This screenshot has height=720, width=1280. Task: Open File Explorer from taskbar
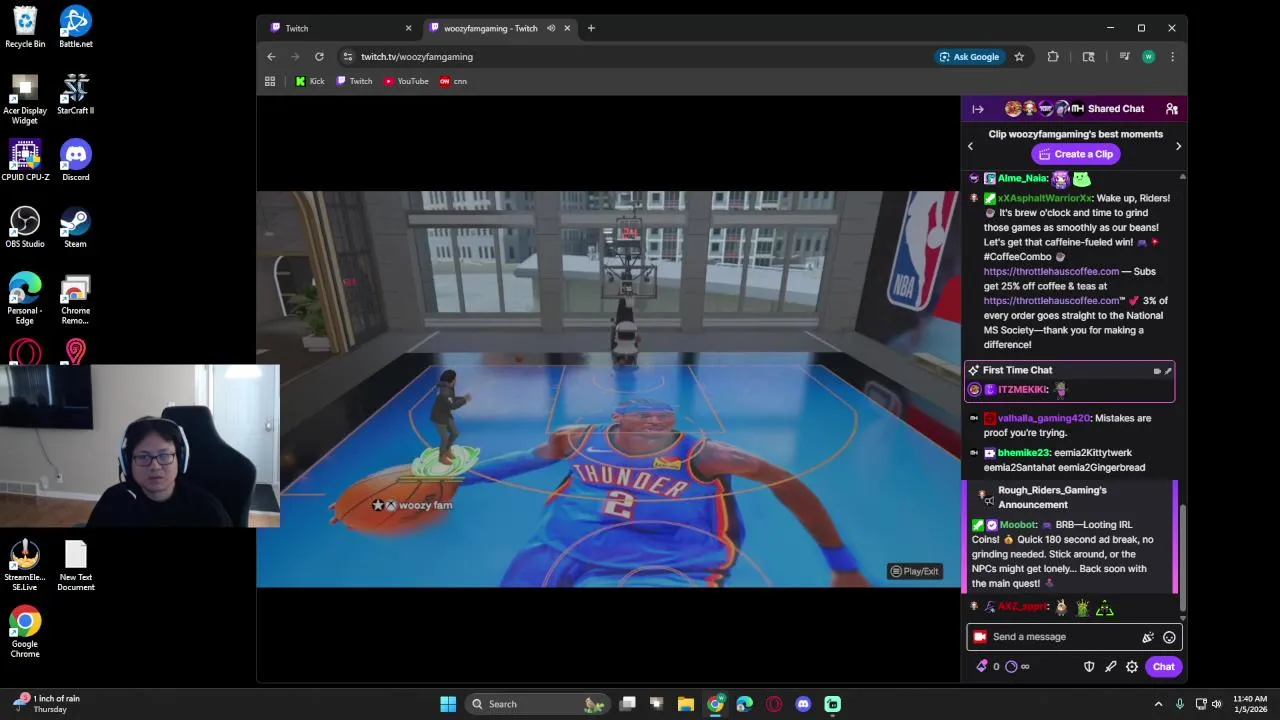[x=686, y=704]
